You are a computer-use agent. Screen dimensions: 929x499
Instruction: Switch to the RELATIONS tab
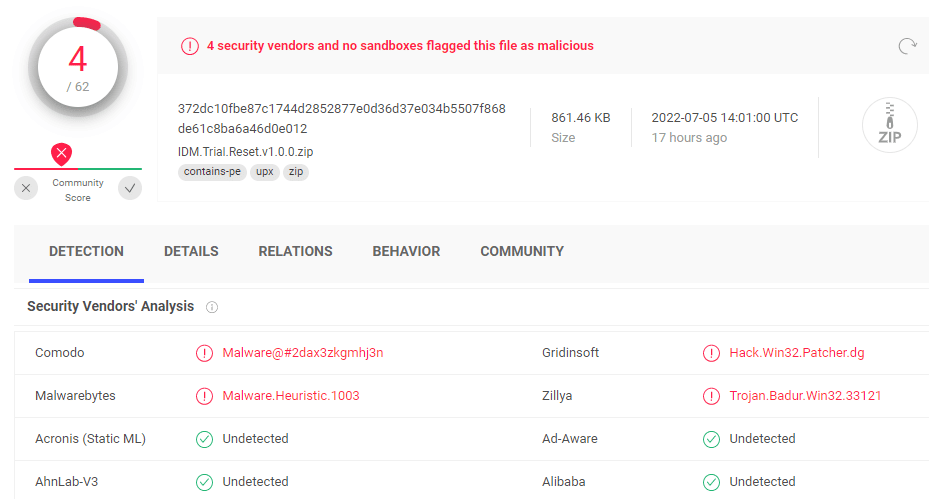coord(295,251)
